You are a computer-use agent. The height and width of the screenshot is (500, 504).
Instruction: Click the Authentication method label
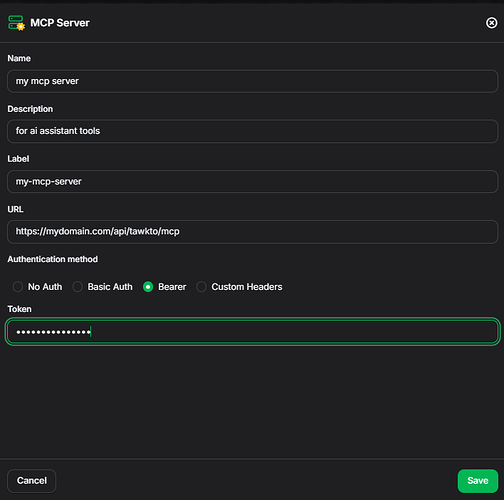[53, 259]
